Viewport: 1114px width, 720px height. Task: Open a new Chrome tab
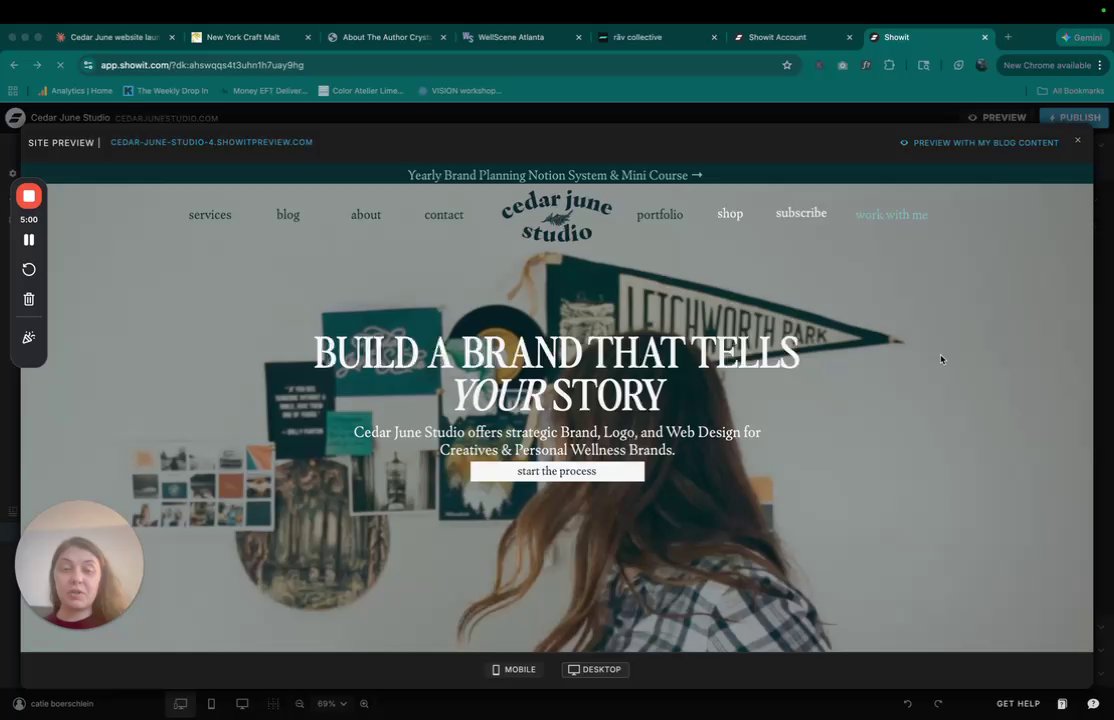[1008, 37]
